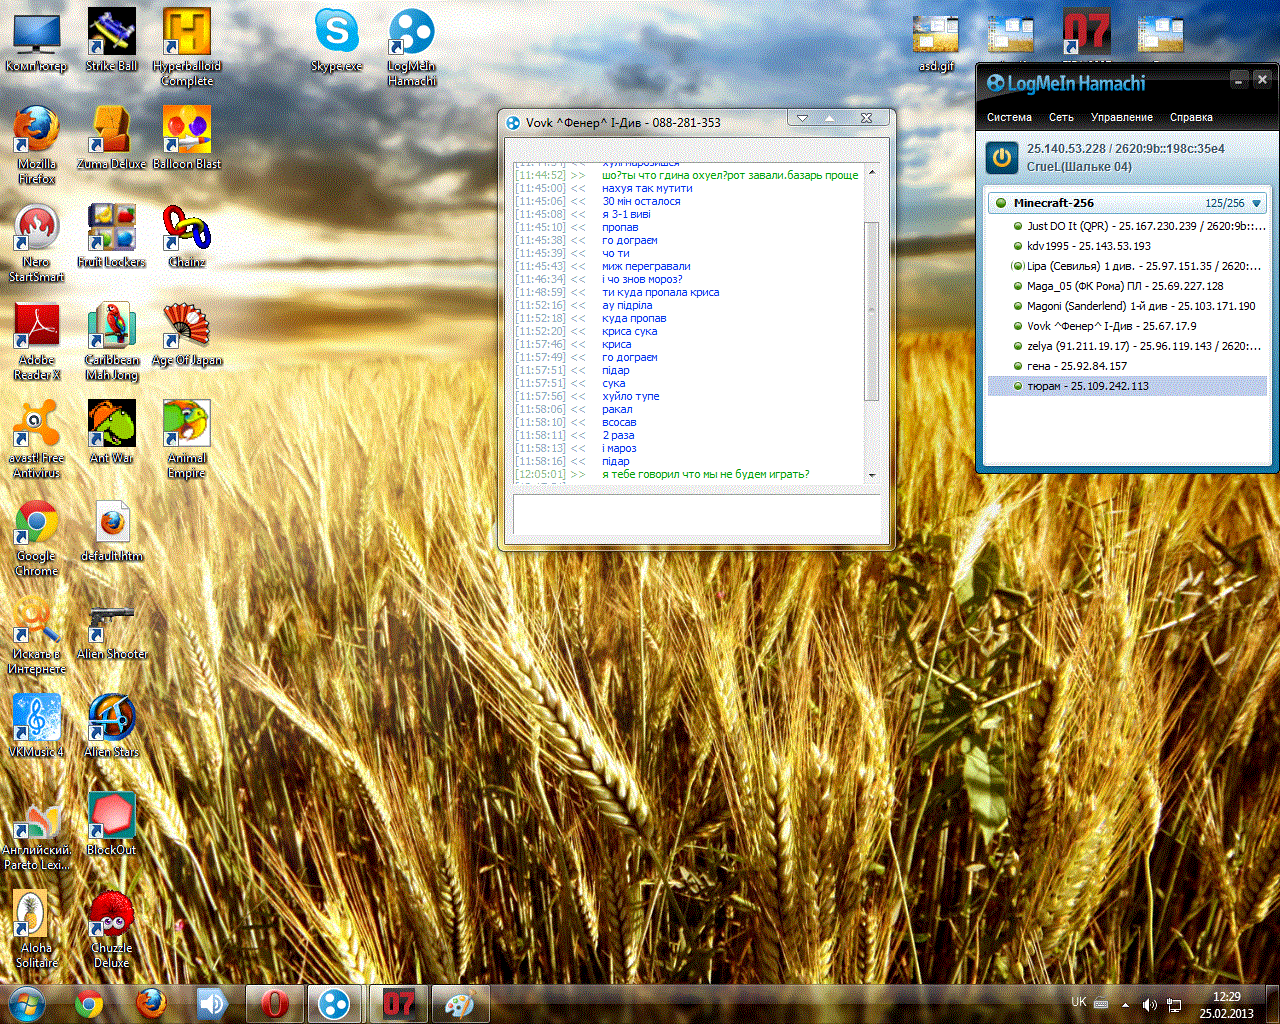Image resolution: width=1280 pixels, height=1024 pixels.
Task: Click chat message '30 мін осталося'
Action: pyautogui.click(x=641, y=201)
